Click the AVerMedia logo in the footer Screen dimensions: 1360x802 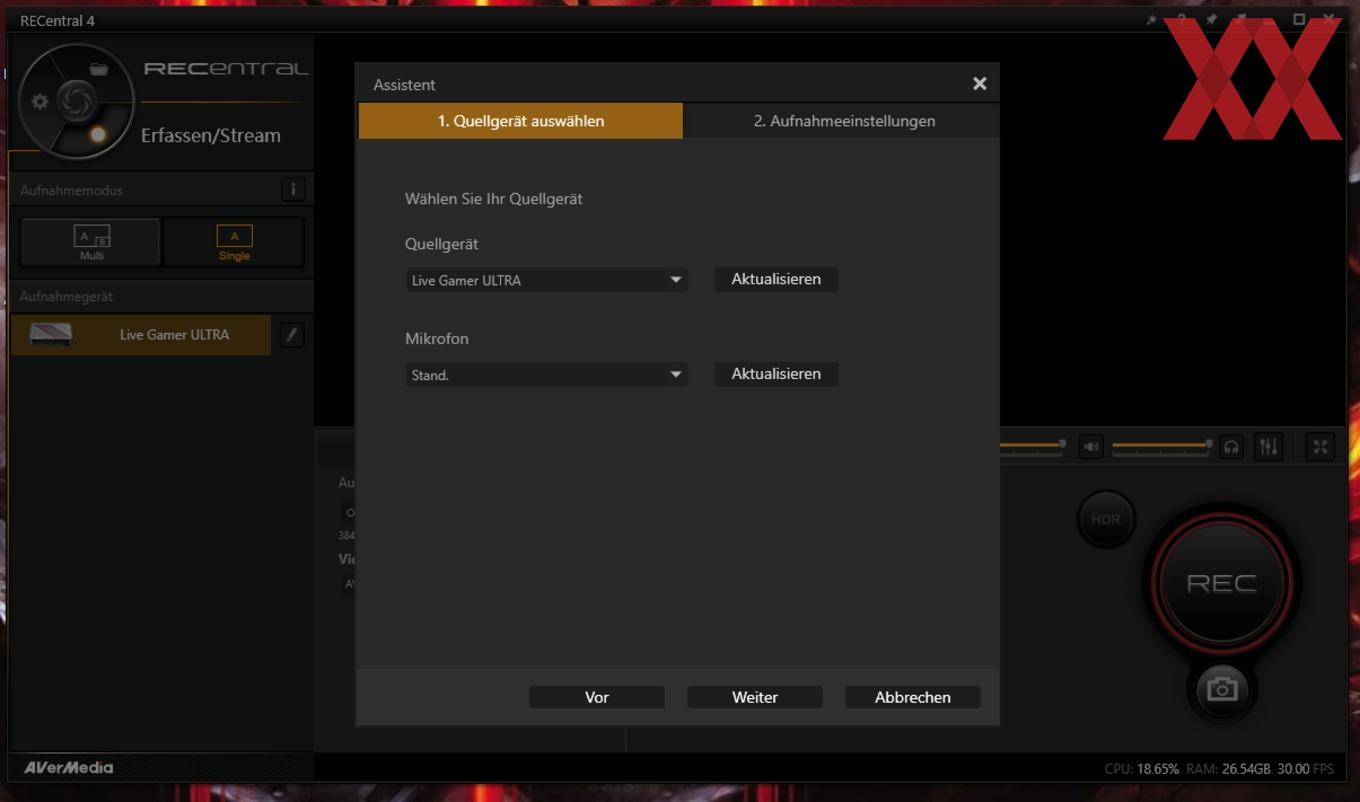pos(69,768)
